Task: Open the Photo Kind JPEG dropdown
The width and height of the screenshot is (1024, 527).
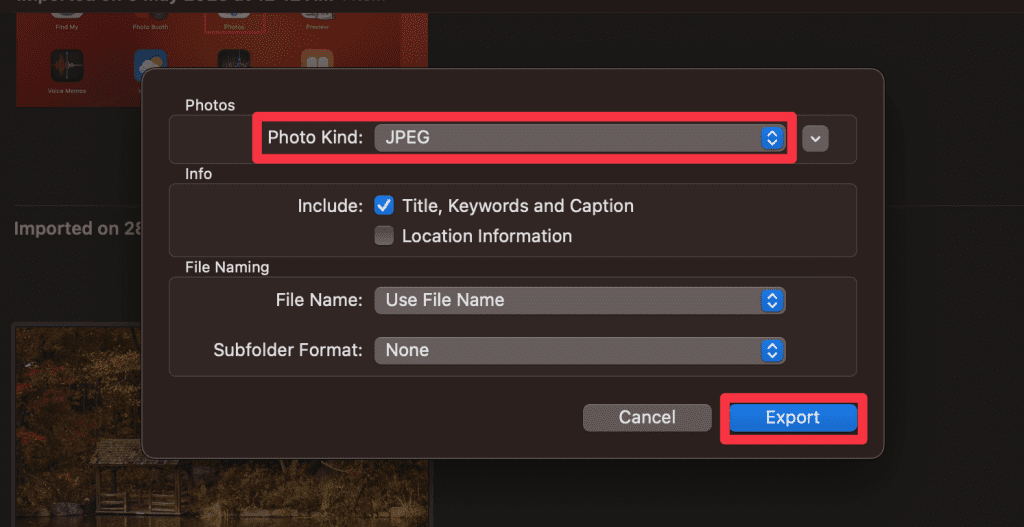Action: click(578, 138)
